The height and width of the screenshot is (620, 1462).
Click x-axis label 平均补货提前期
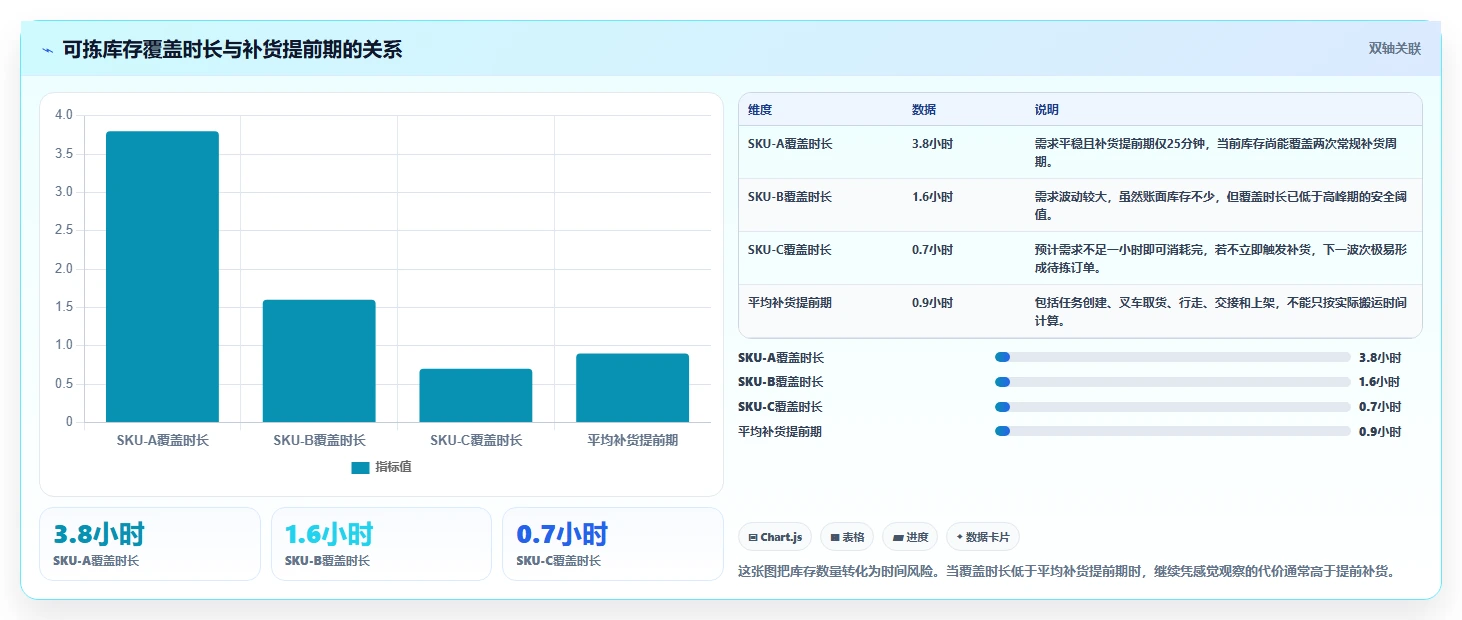(633, 440)
